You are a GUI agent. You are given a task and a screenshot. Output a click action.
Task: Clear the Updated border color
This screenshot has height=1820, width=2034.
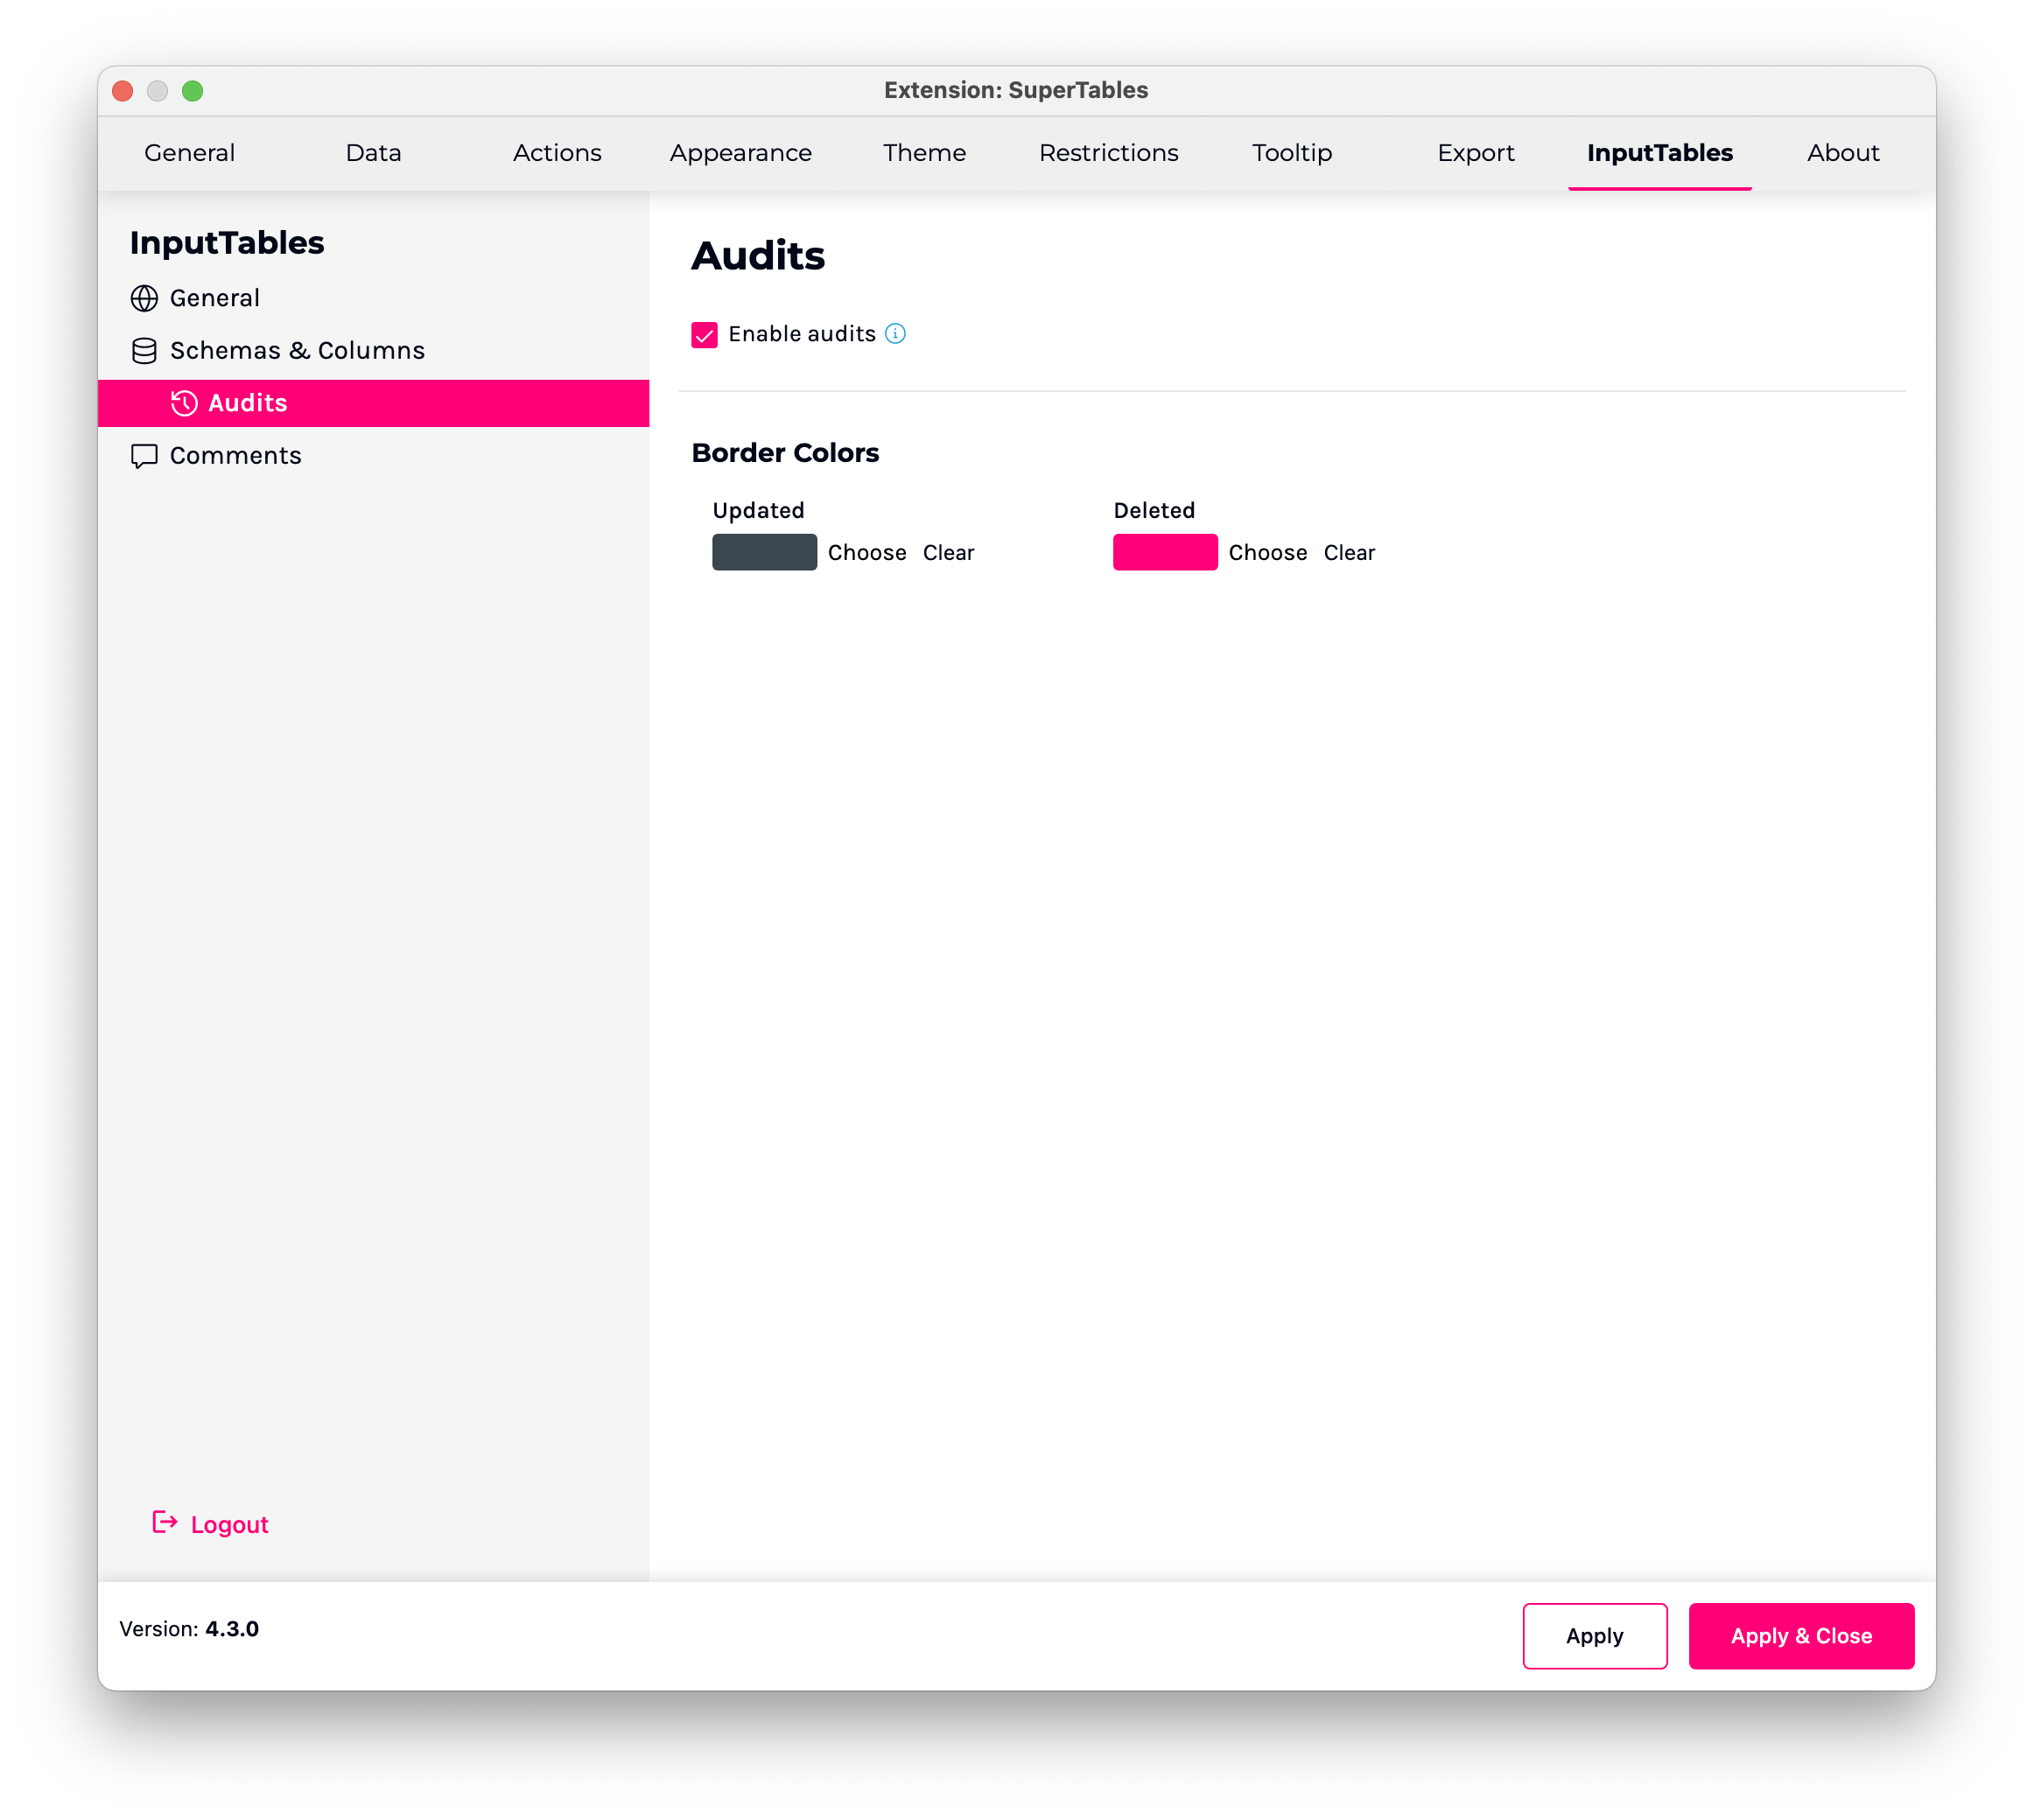947,553
